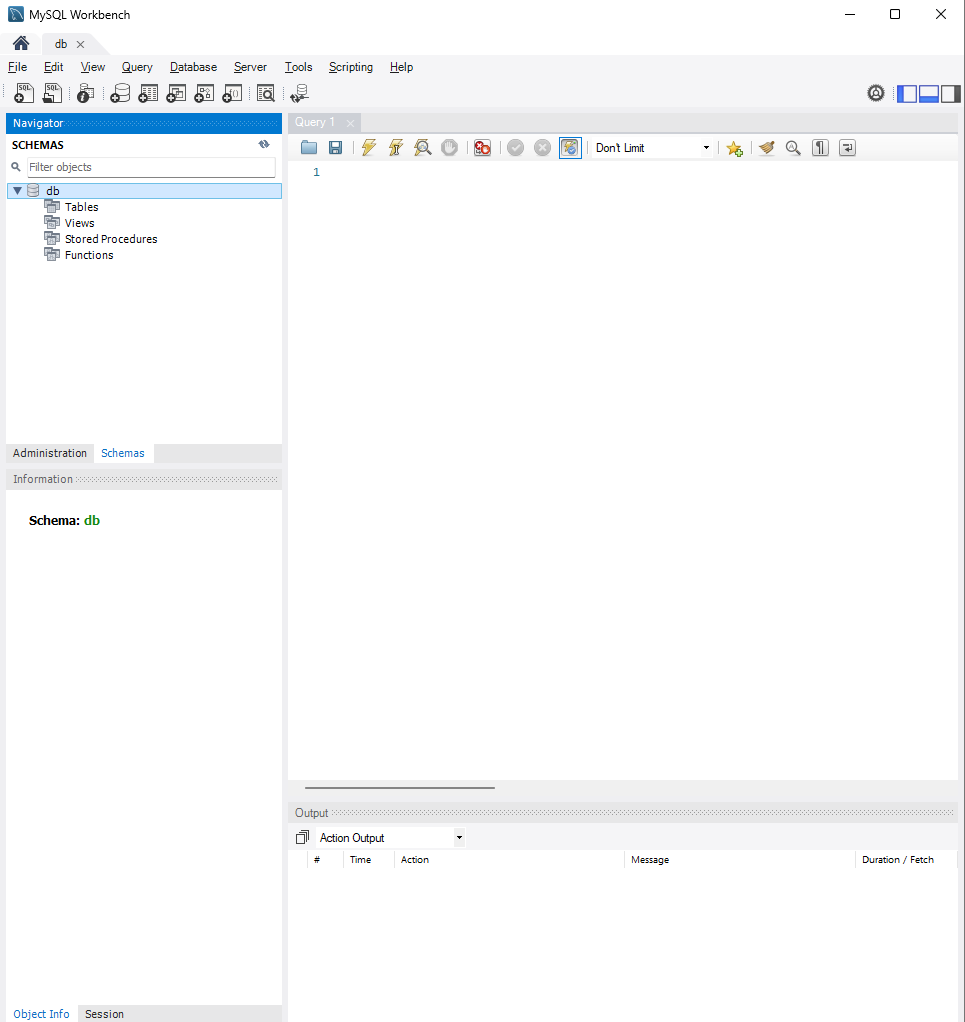The image size is (965, 1022).
Task: Run EXPLAIN on the current statement
Action: [x=423, y=148]
